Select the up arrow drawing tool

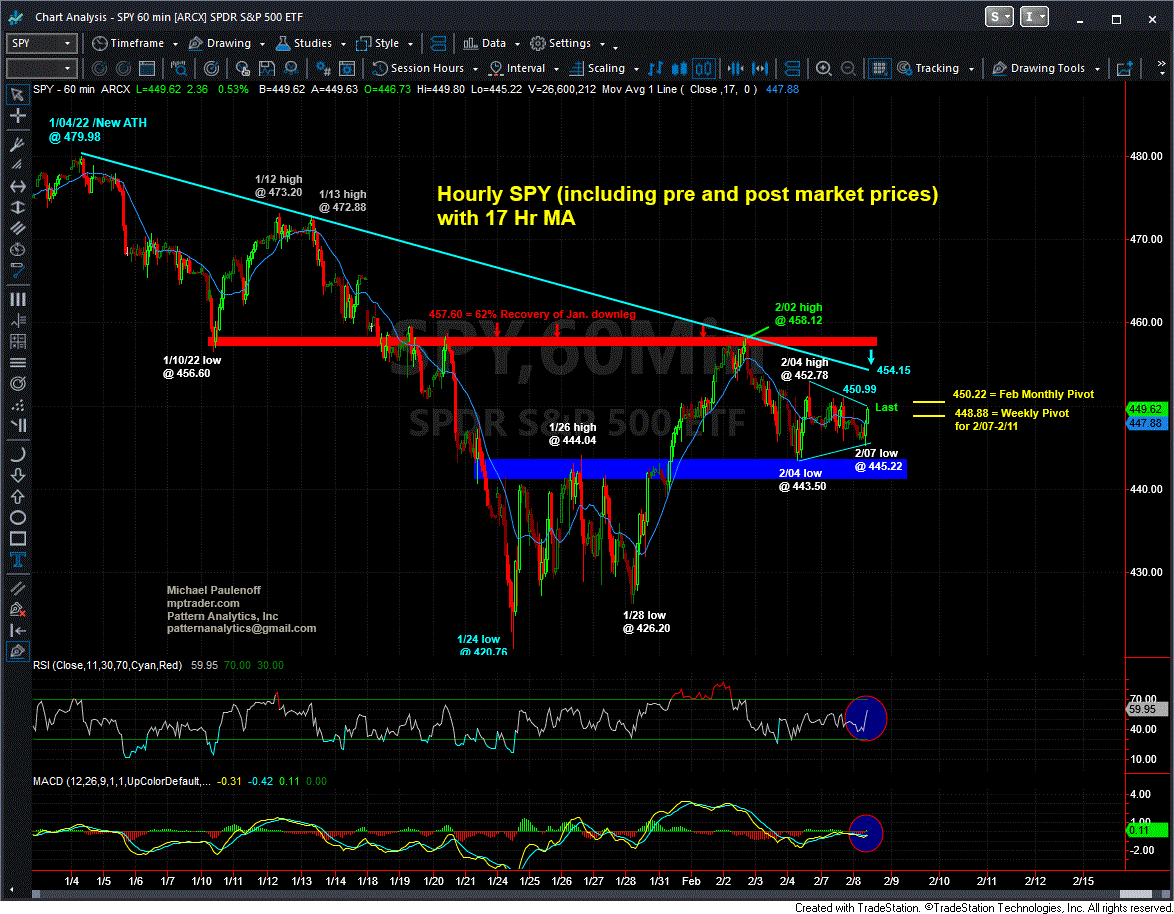[17, 496]
